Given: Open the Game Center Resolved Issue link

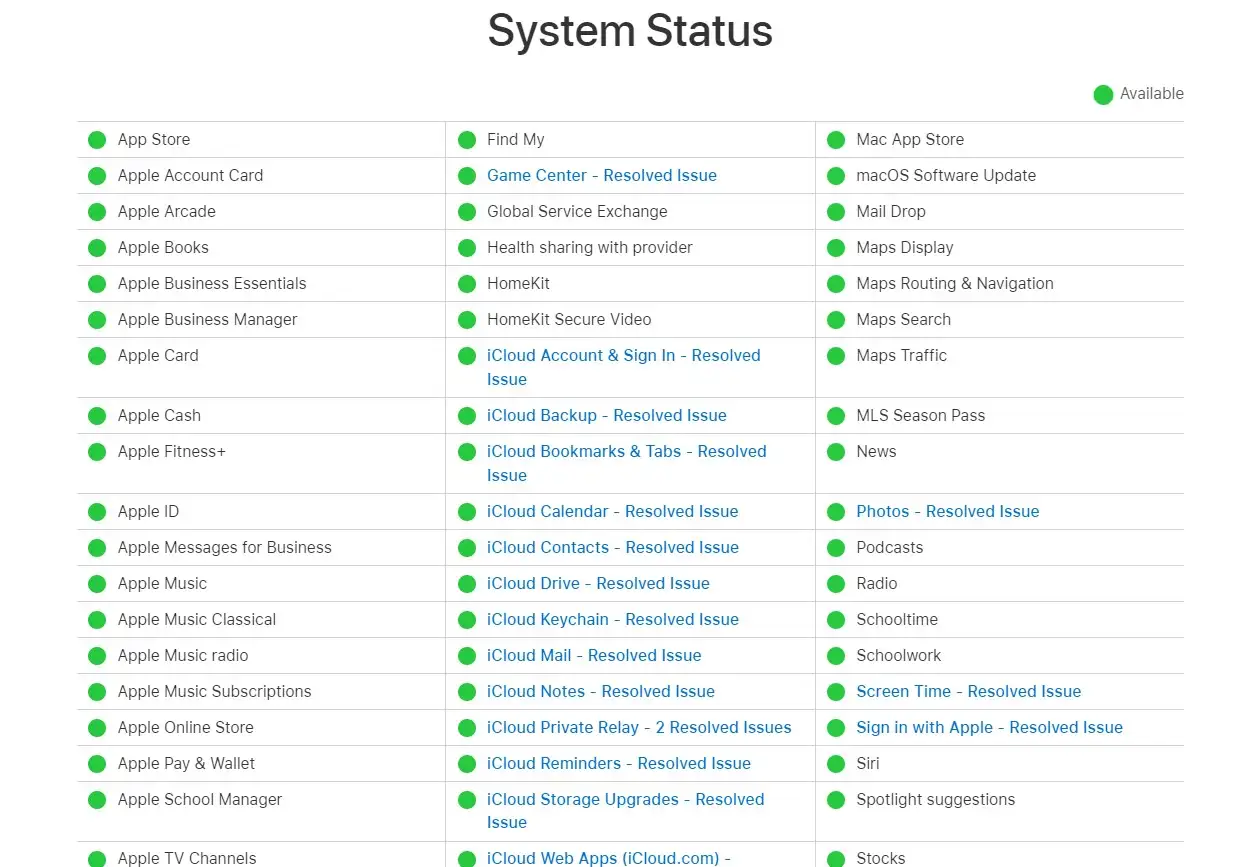Looking at the screenshot, I should [602, 175].
